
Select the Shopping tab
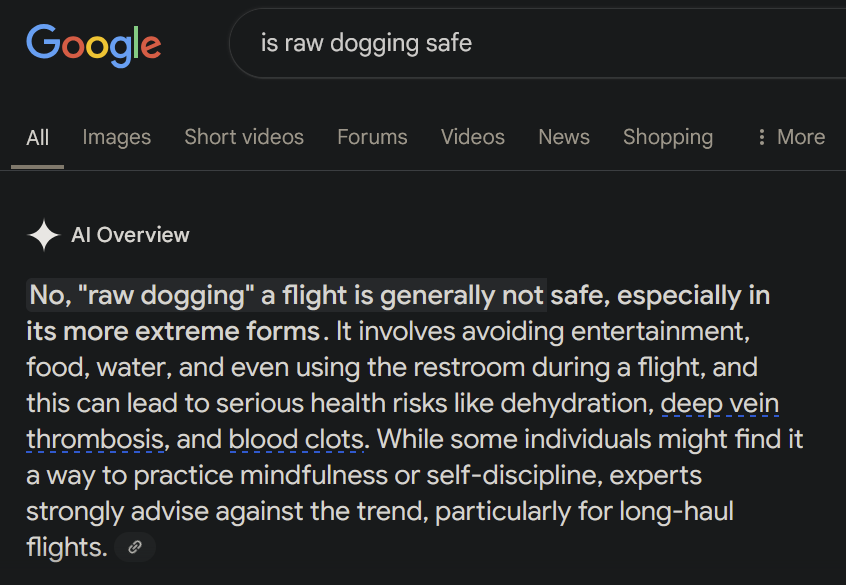pos(668,137)
